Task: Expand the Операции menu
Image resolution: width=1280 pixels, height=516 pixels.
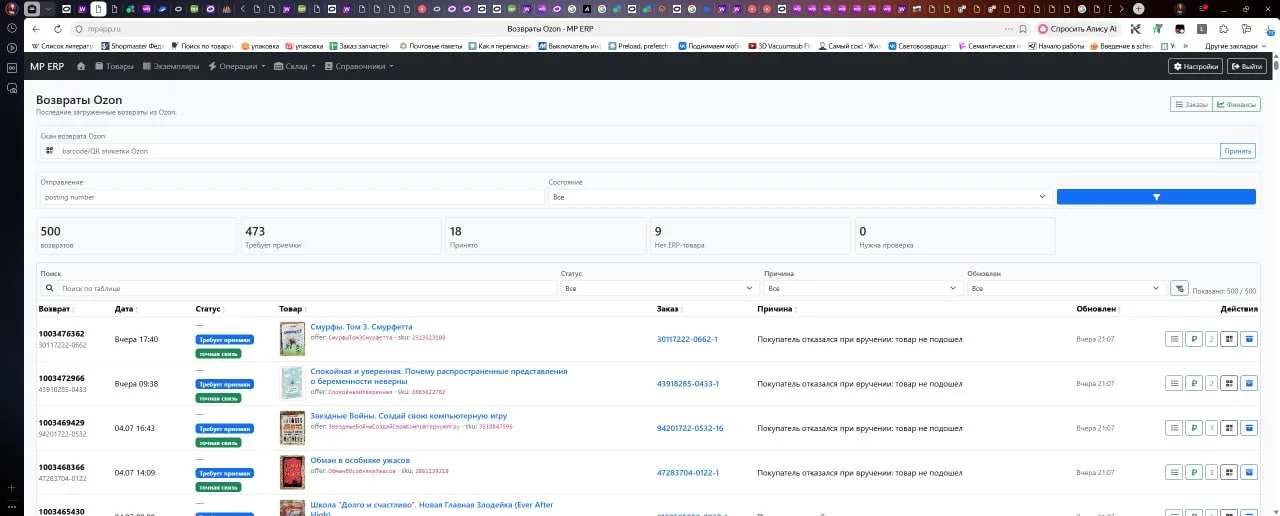Action: click(x=236, y=67)
